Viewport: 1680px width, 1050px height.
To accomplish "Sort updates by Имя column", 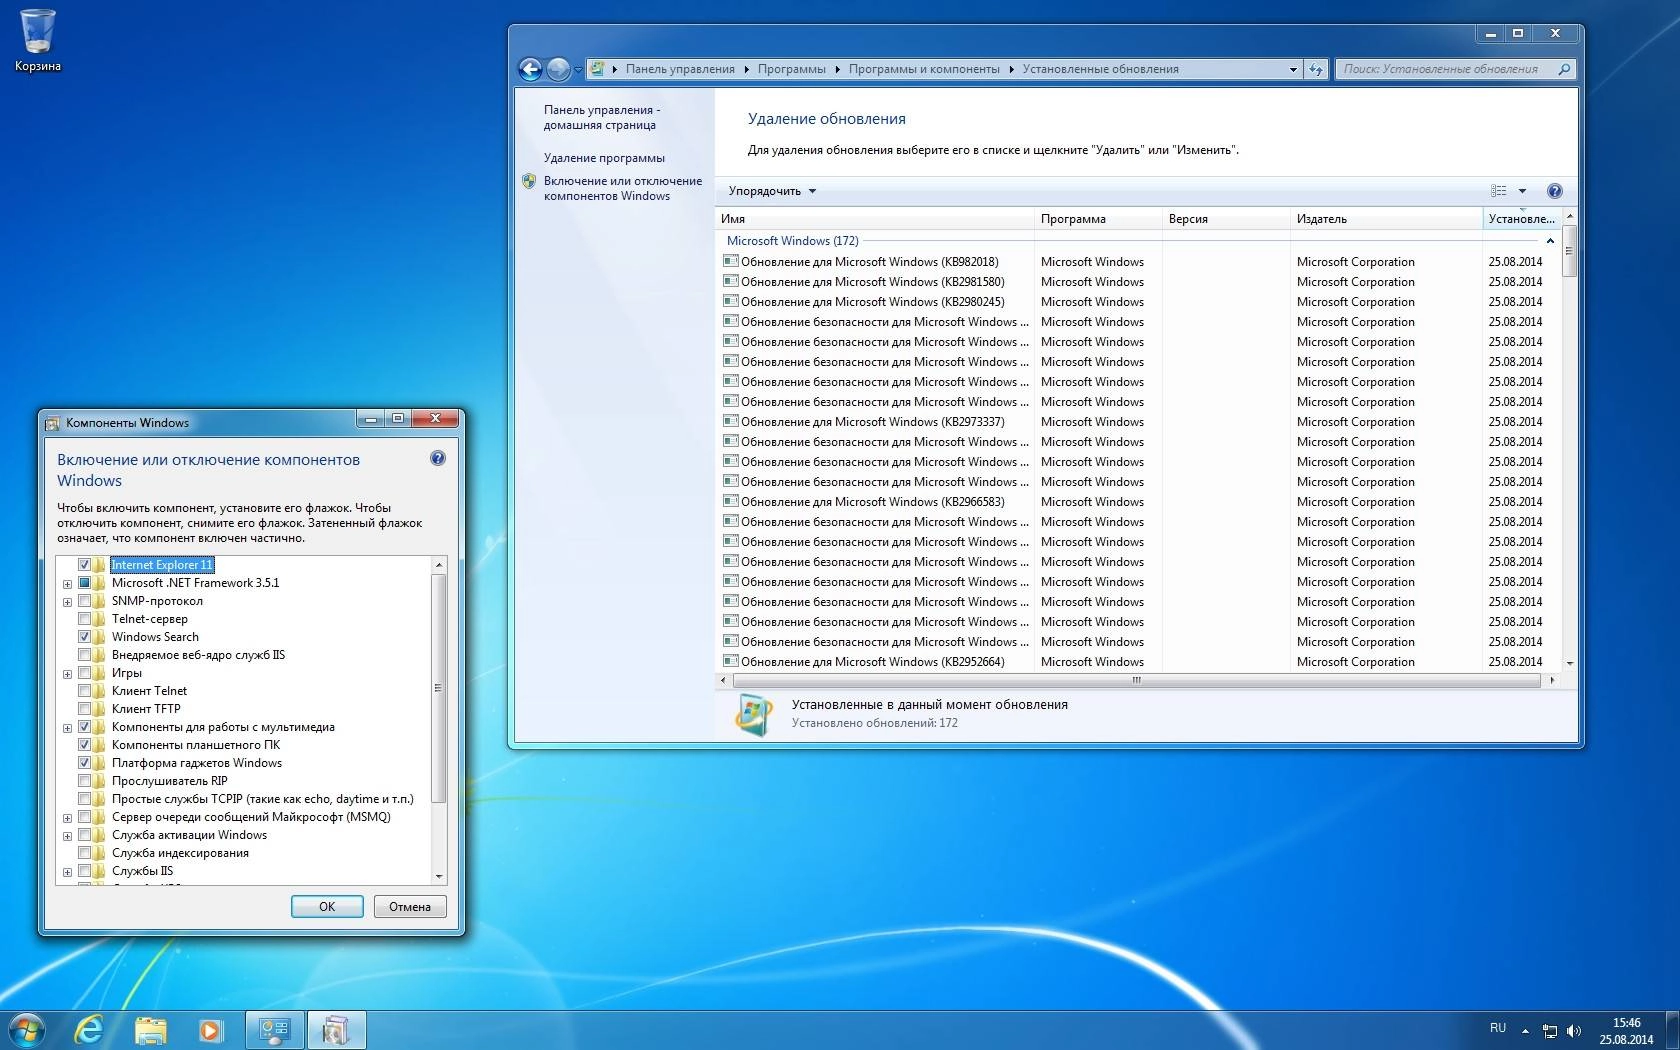I will click(x=875, y=219).
